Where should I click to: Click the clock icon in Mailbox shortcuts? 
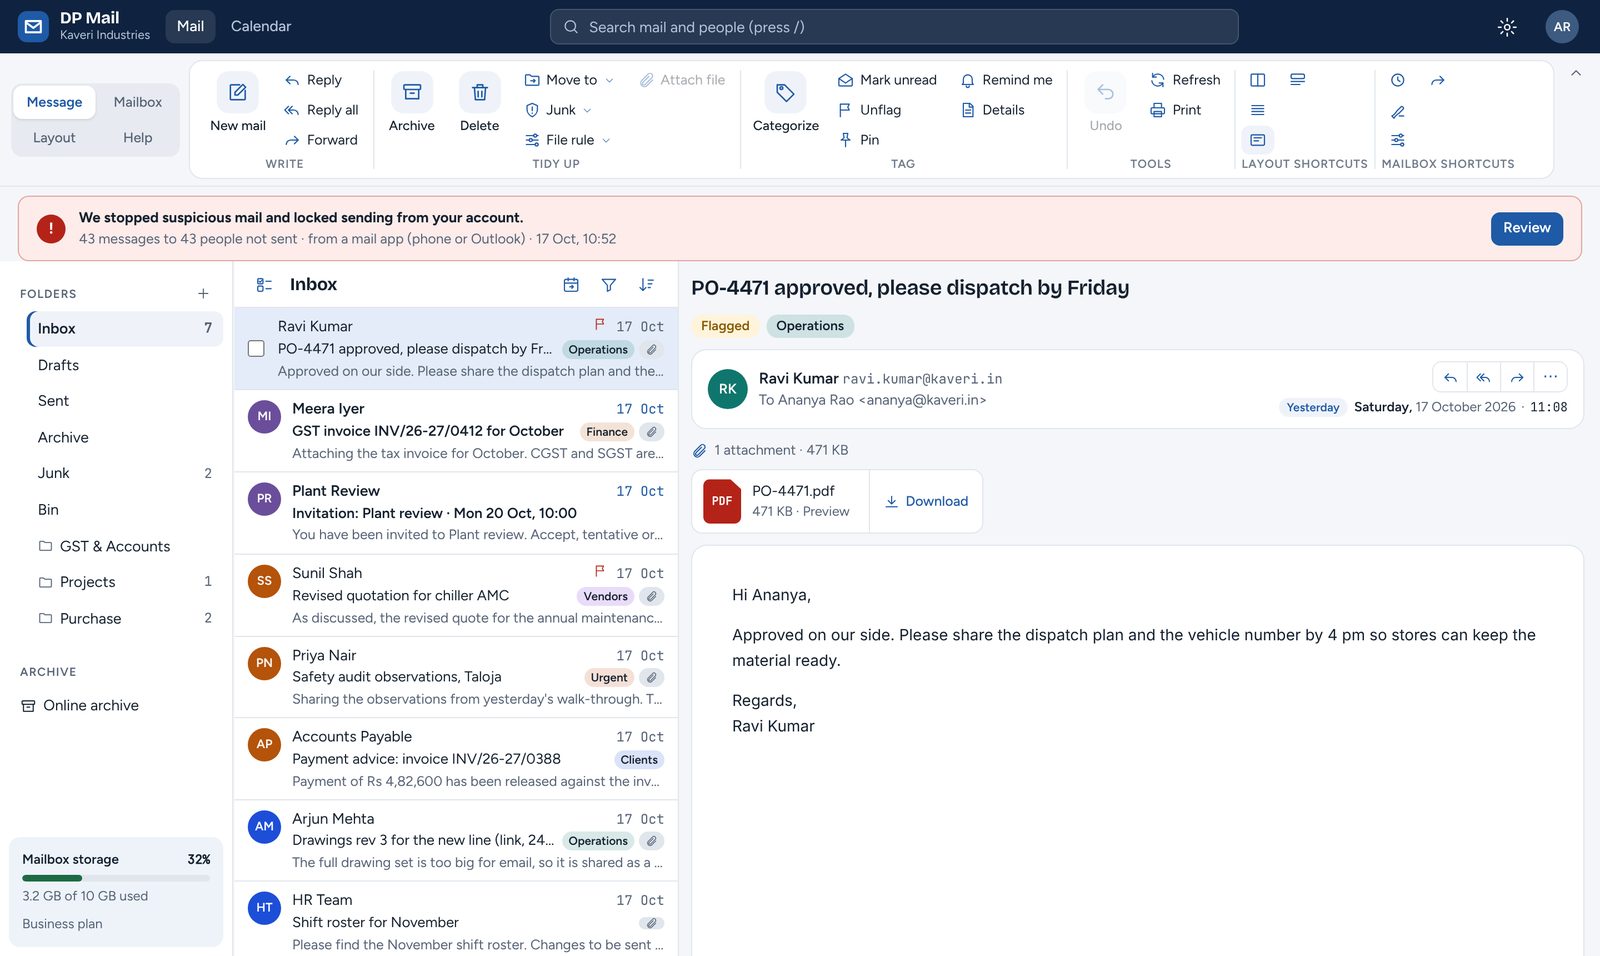tap(1398, 80)
